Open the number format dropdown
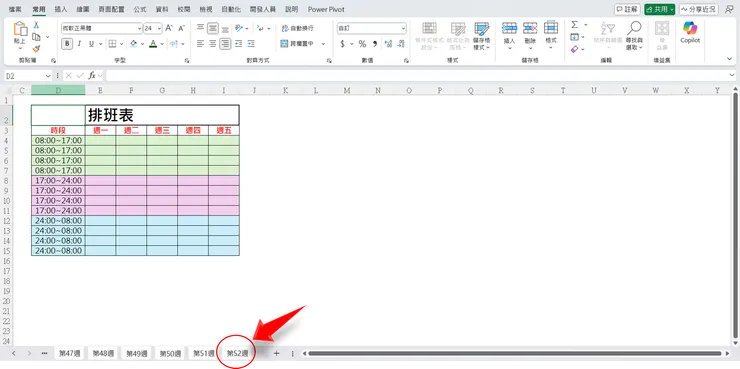 (404, 28)
